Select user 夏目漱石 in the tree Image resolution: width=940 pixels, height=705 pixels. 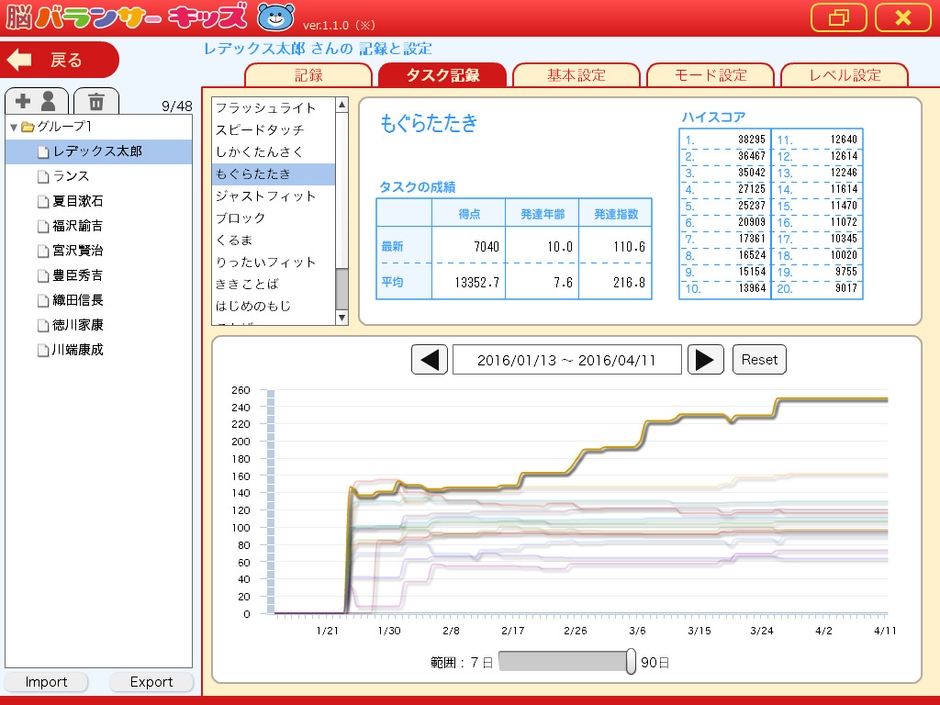click(77, 201)
